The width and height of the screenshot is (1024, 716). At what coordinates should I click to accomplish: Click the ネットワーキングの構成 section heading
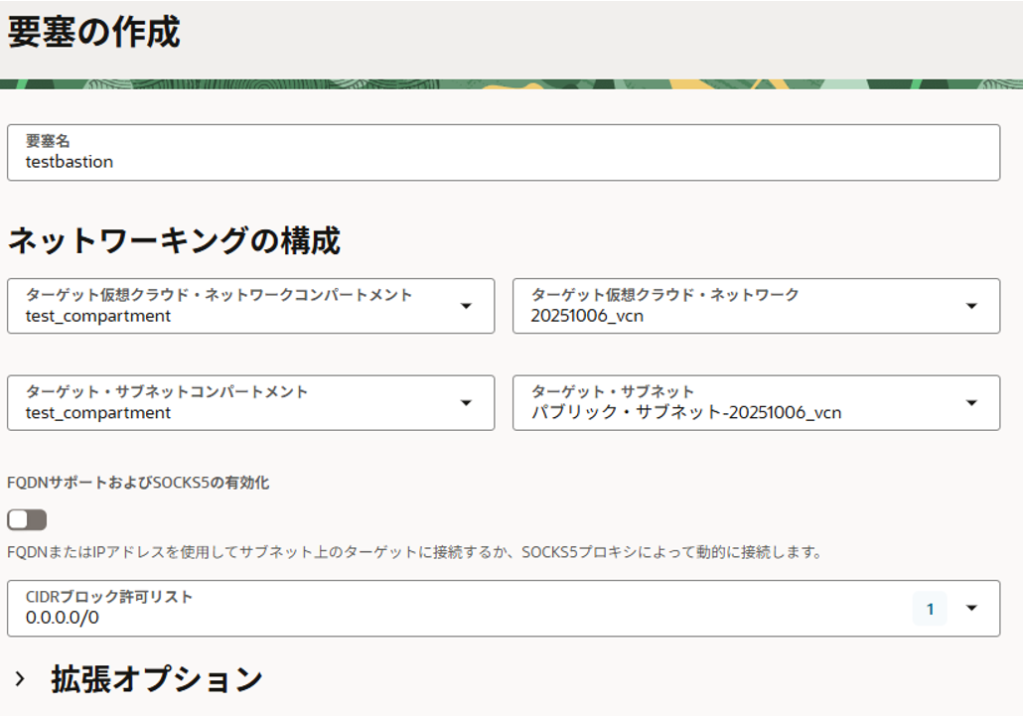pyautogui.click(x=174, y=241)
